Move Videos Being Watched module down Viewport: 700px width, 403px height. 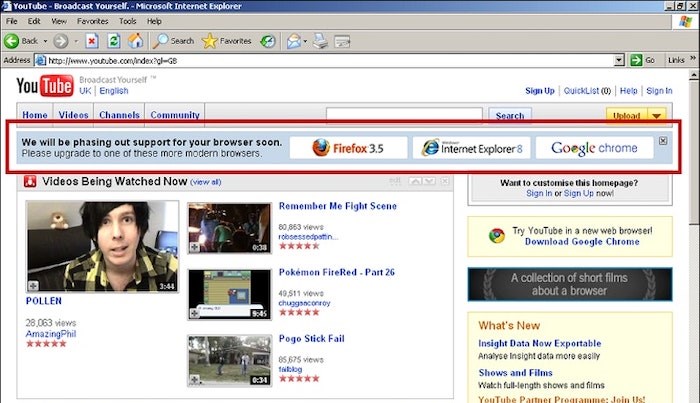[429, 181]
